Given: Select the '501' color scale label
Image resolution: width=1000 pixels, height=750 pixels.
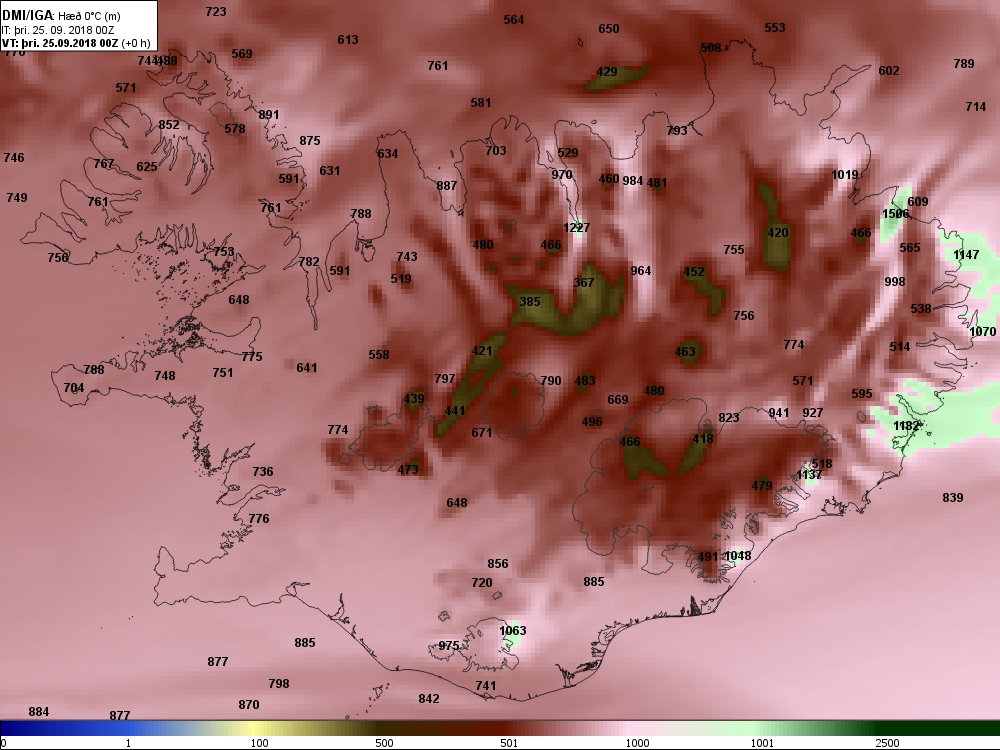Looking at the screenshot, I should point(509,743).
